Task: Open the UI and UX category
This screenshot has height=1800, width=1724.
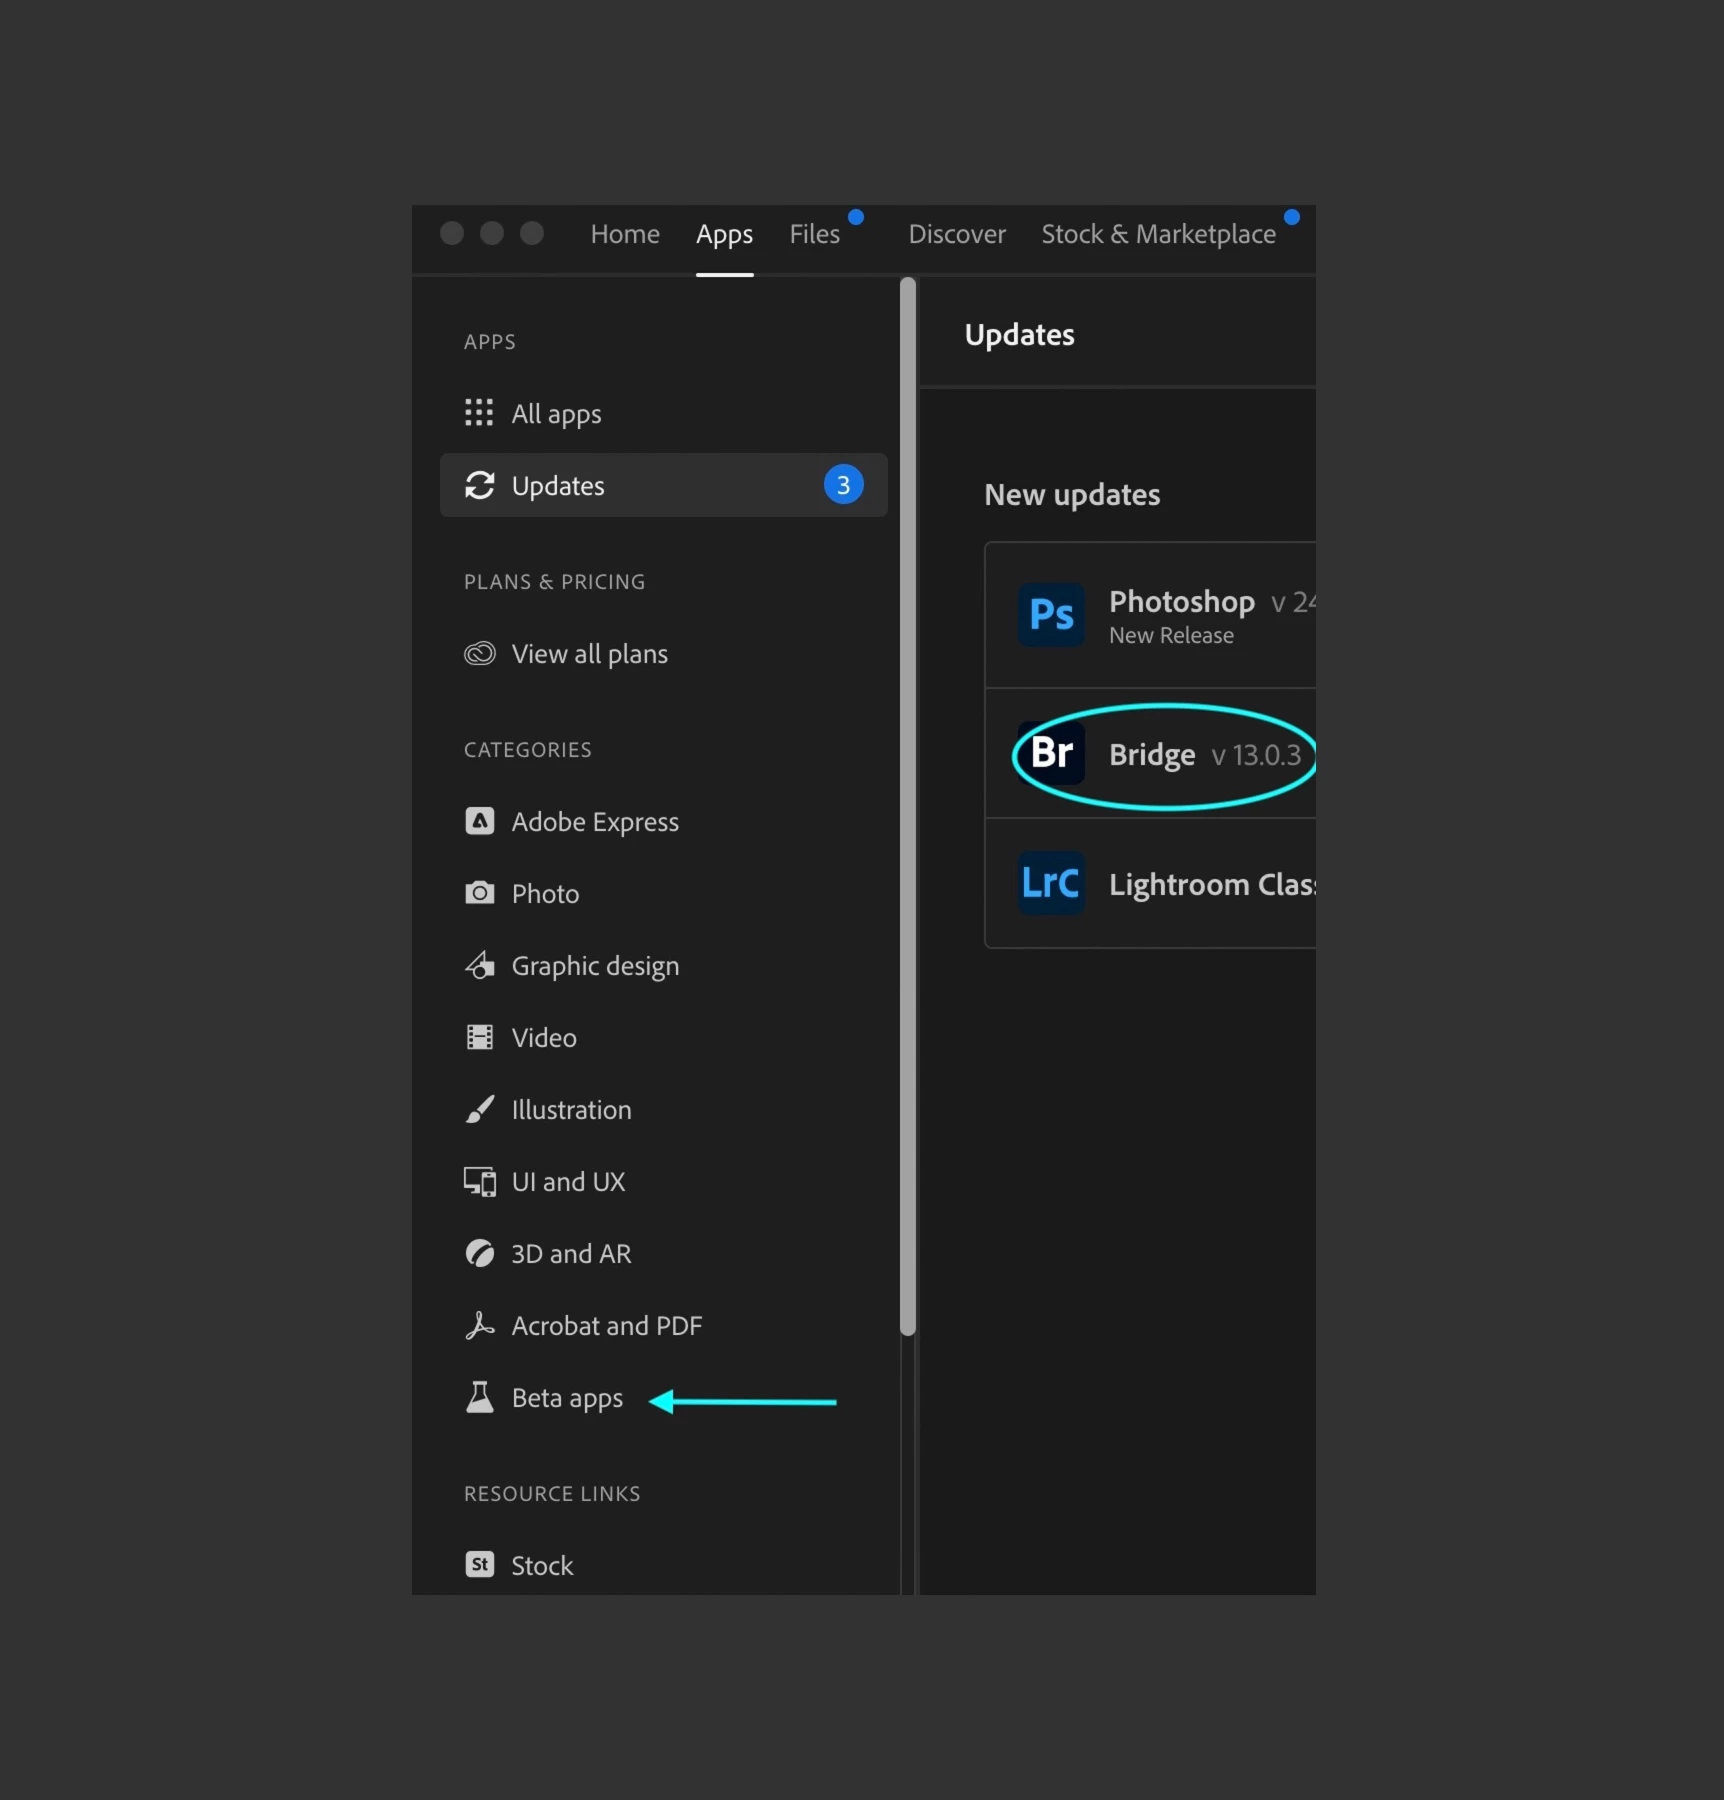Action: (x=663, y=1181)
